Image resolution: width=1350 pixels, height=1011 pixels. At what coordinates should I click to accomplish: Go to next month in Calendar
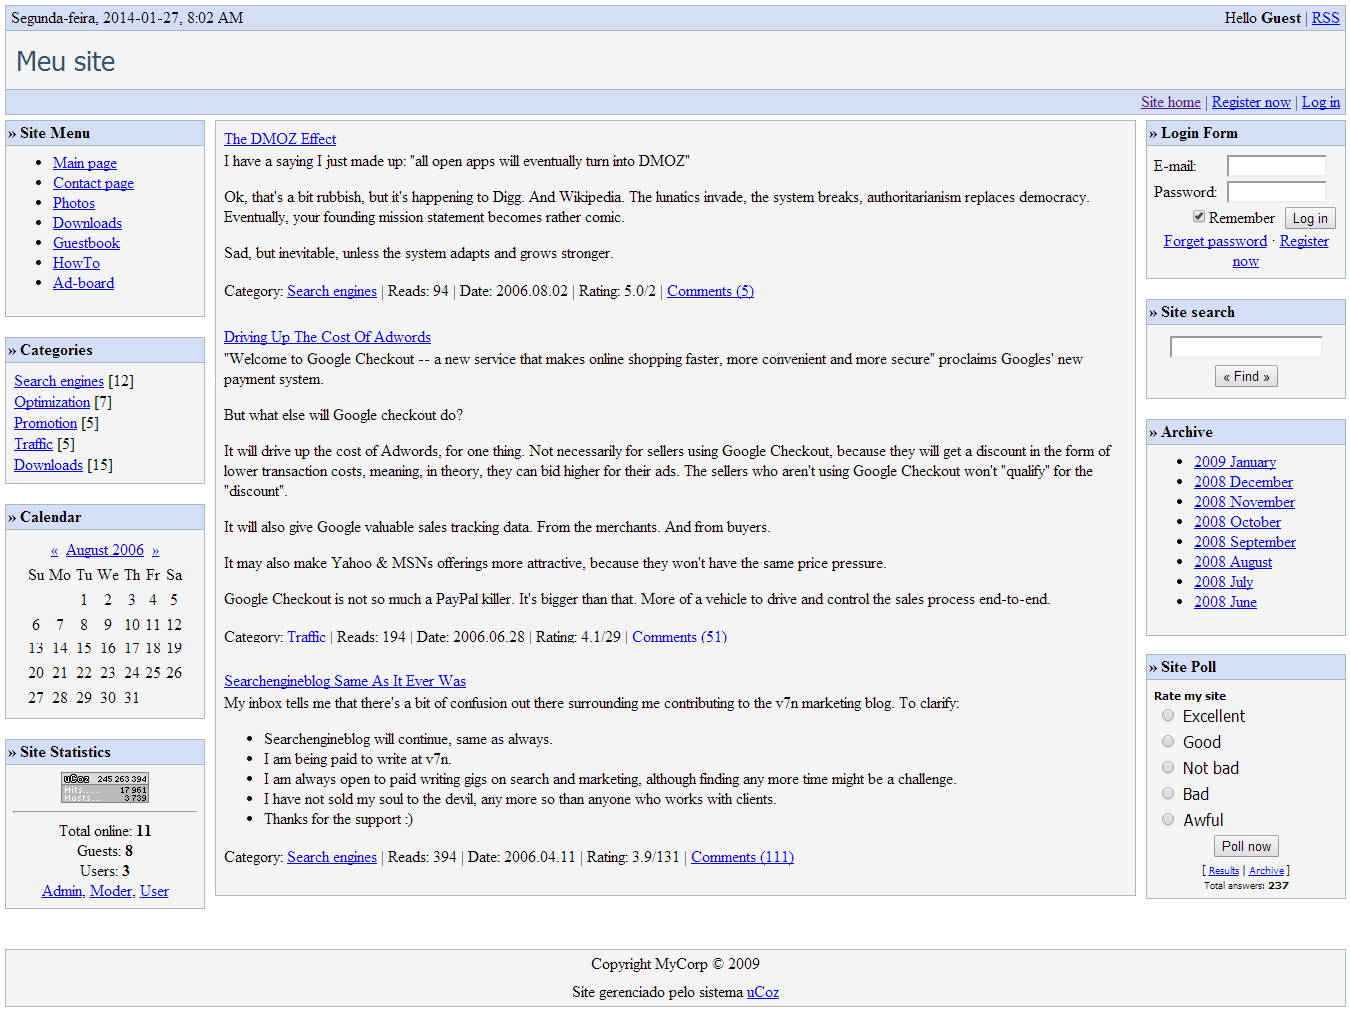tap(155, 551)
